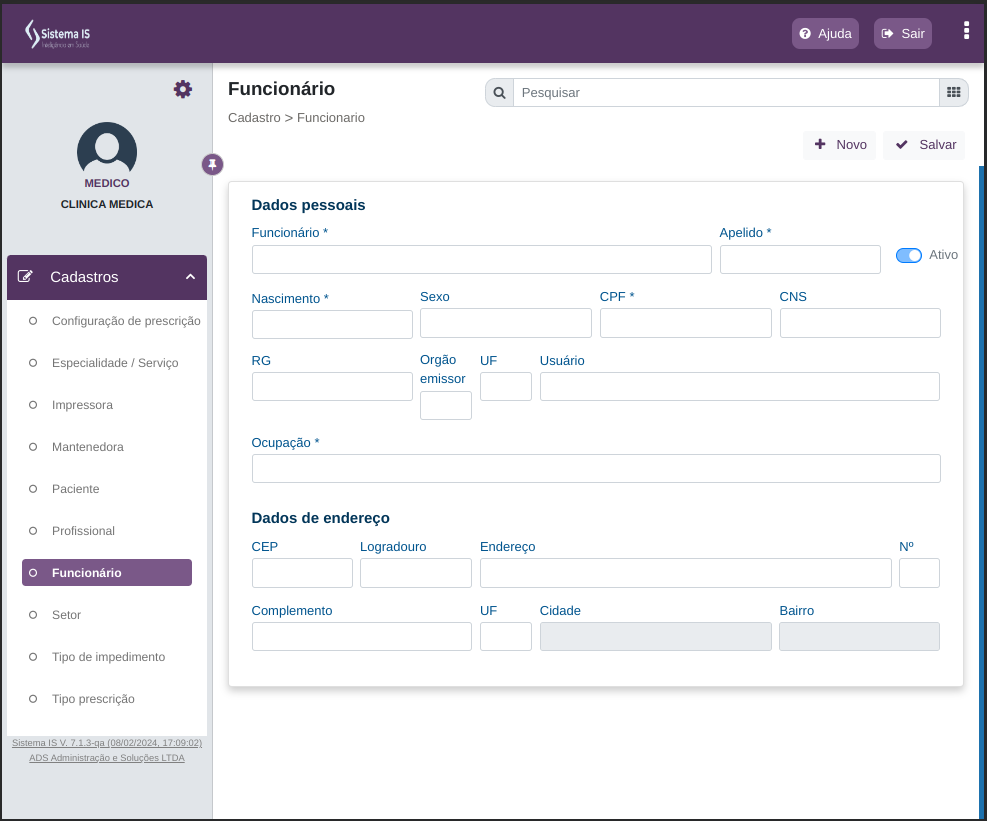This screenshot has width=987, height=821.
Task: Select Paciente in Cadastros menu
Action: (x=76, y=489)
